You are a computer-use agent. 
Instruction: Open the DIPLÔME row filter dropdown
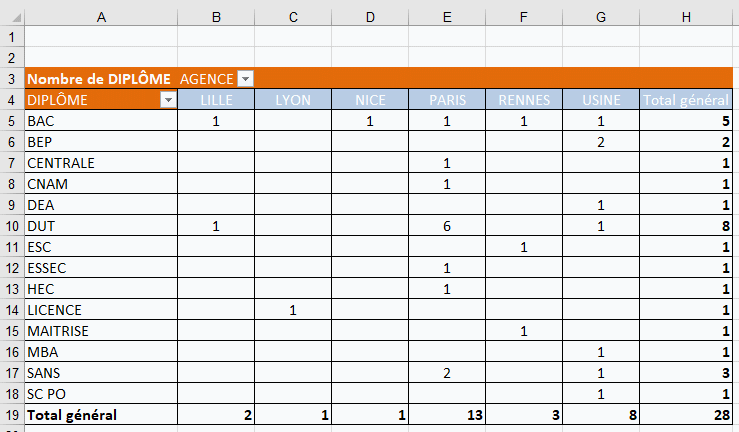[x=168, y=100]
